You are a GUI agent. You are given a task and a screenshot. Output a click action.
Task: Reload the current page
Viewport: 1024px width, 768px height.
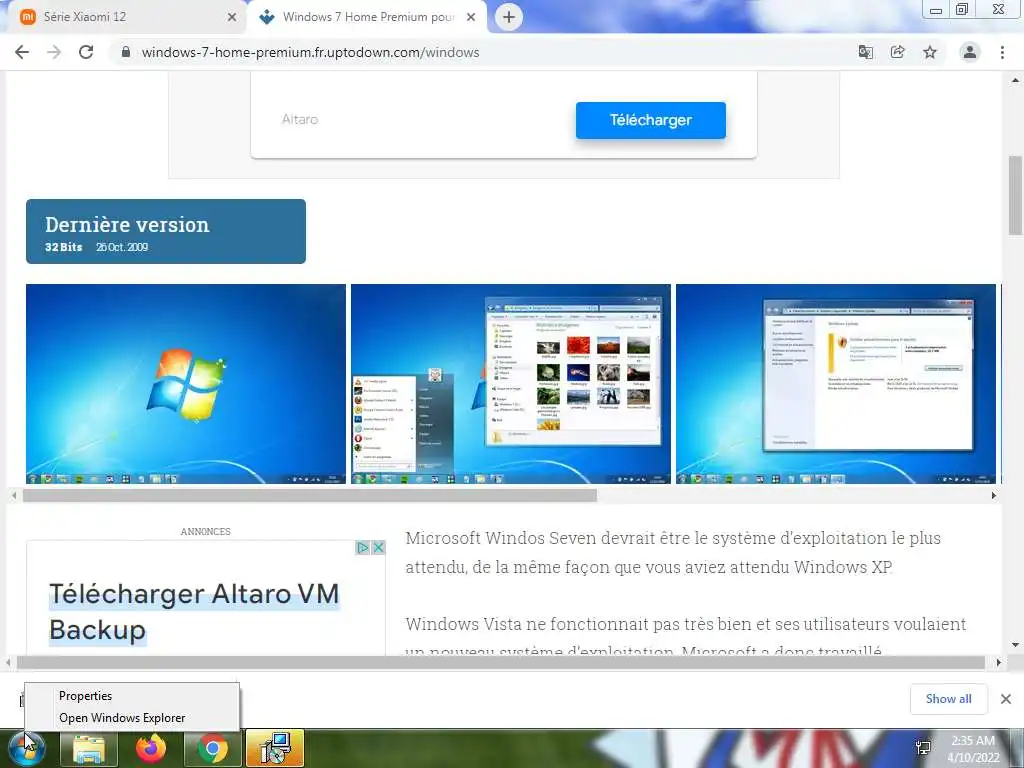tap(86, 52)
